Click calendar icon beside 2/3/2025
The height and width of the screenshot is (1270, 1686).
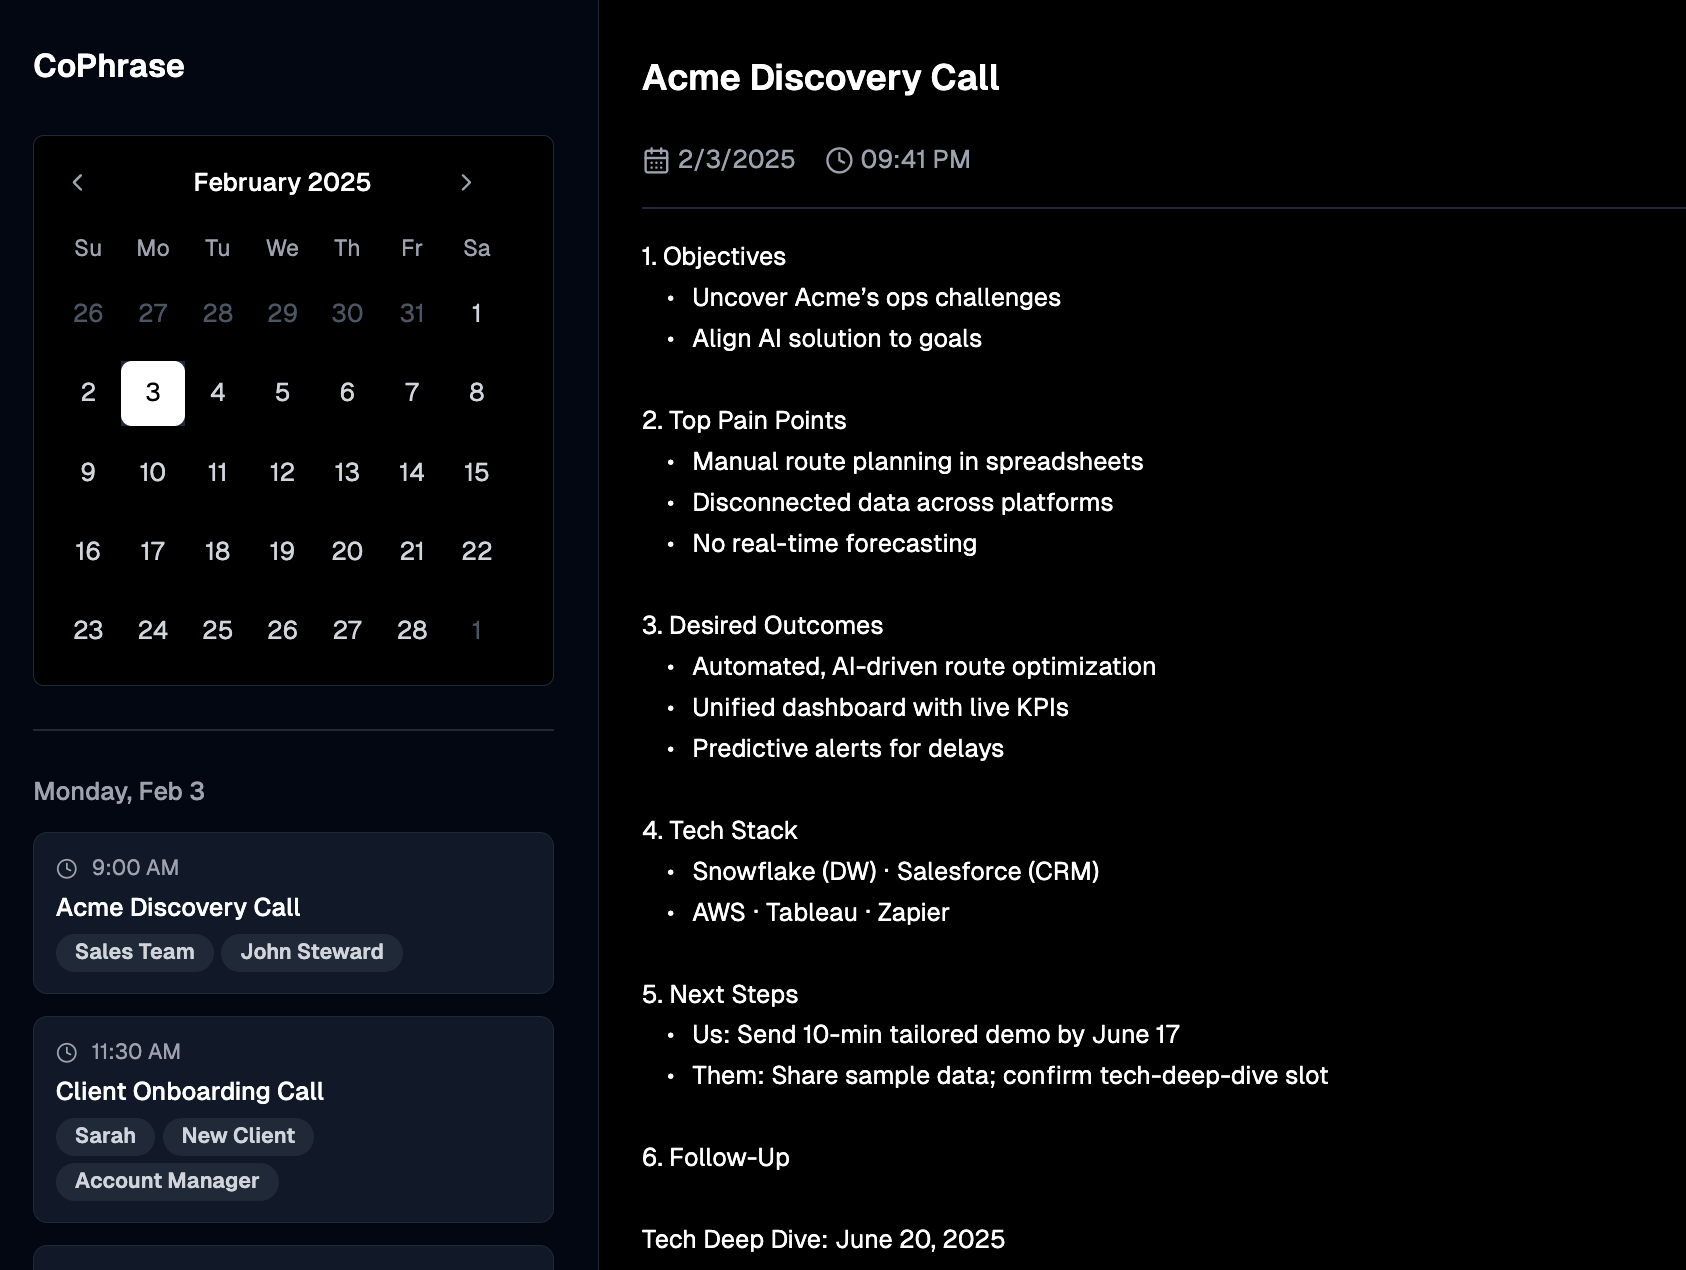(x=656, y=160)
